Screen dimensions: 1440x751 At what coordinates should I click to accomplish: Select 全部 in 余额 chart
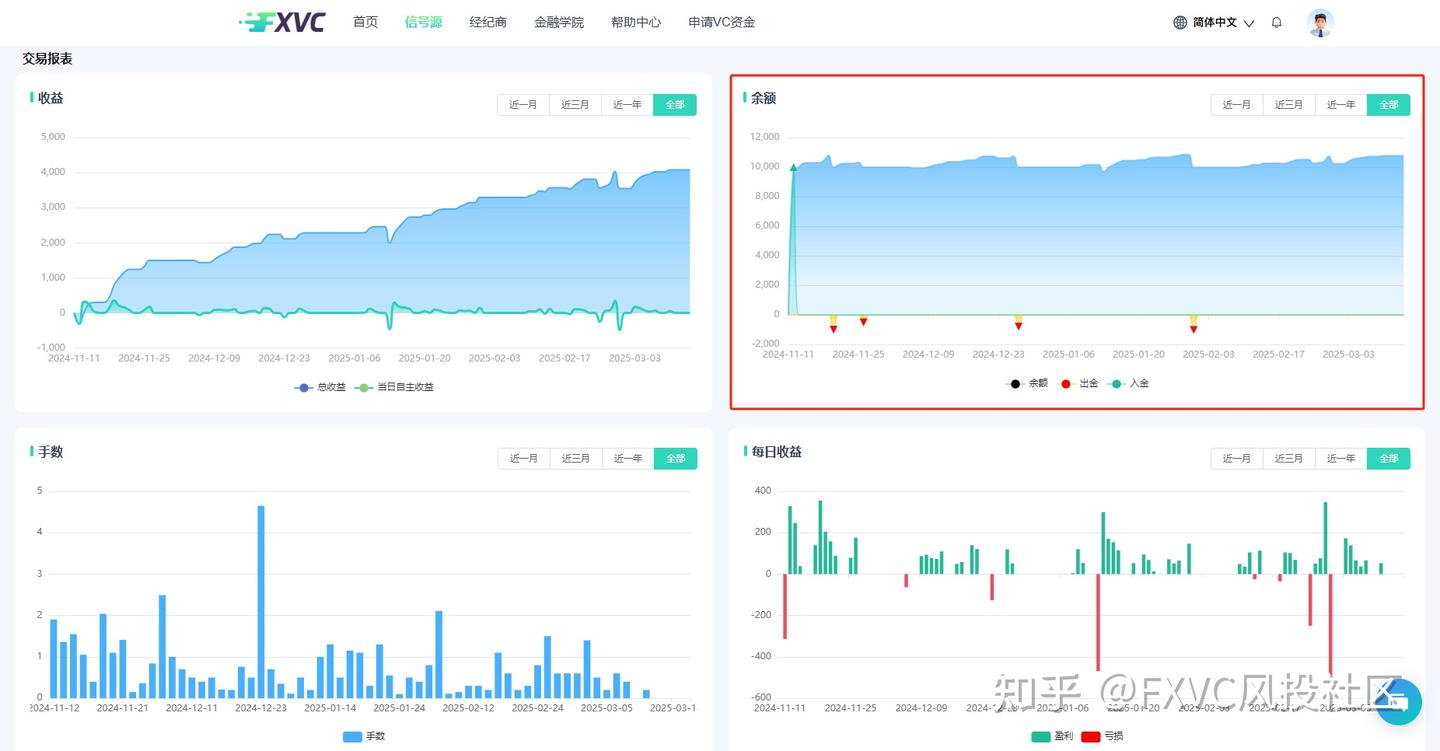(1389, 105)
